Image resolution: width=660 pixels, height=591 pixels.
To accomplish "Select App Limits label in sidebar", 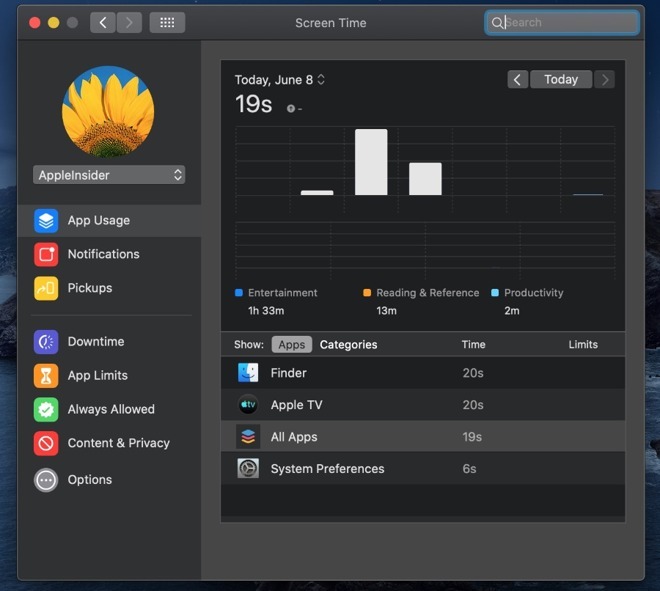I will coord(98,375).
